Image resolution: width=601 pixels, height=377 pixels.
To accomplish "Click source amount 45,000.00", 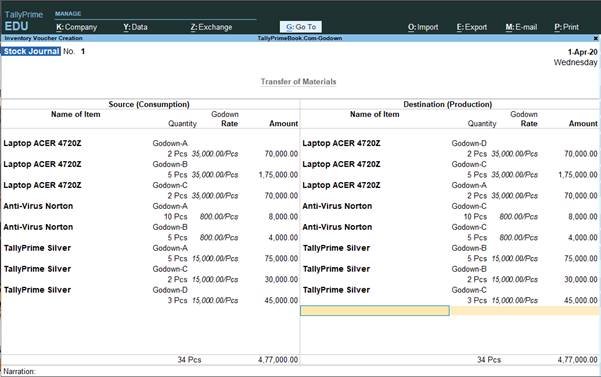I will click(x=281, y=300).
